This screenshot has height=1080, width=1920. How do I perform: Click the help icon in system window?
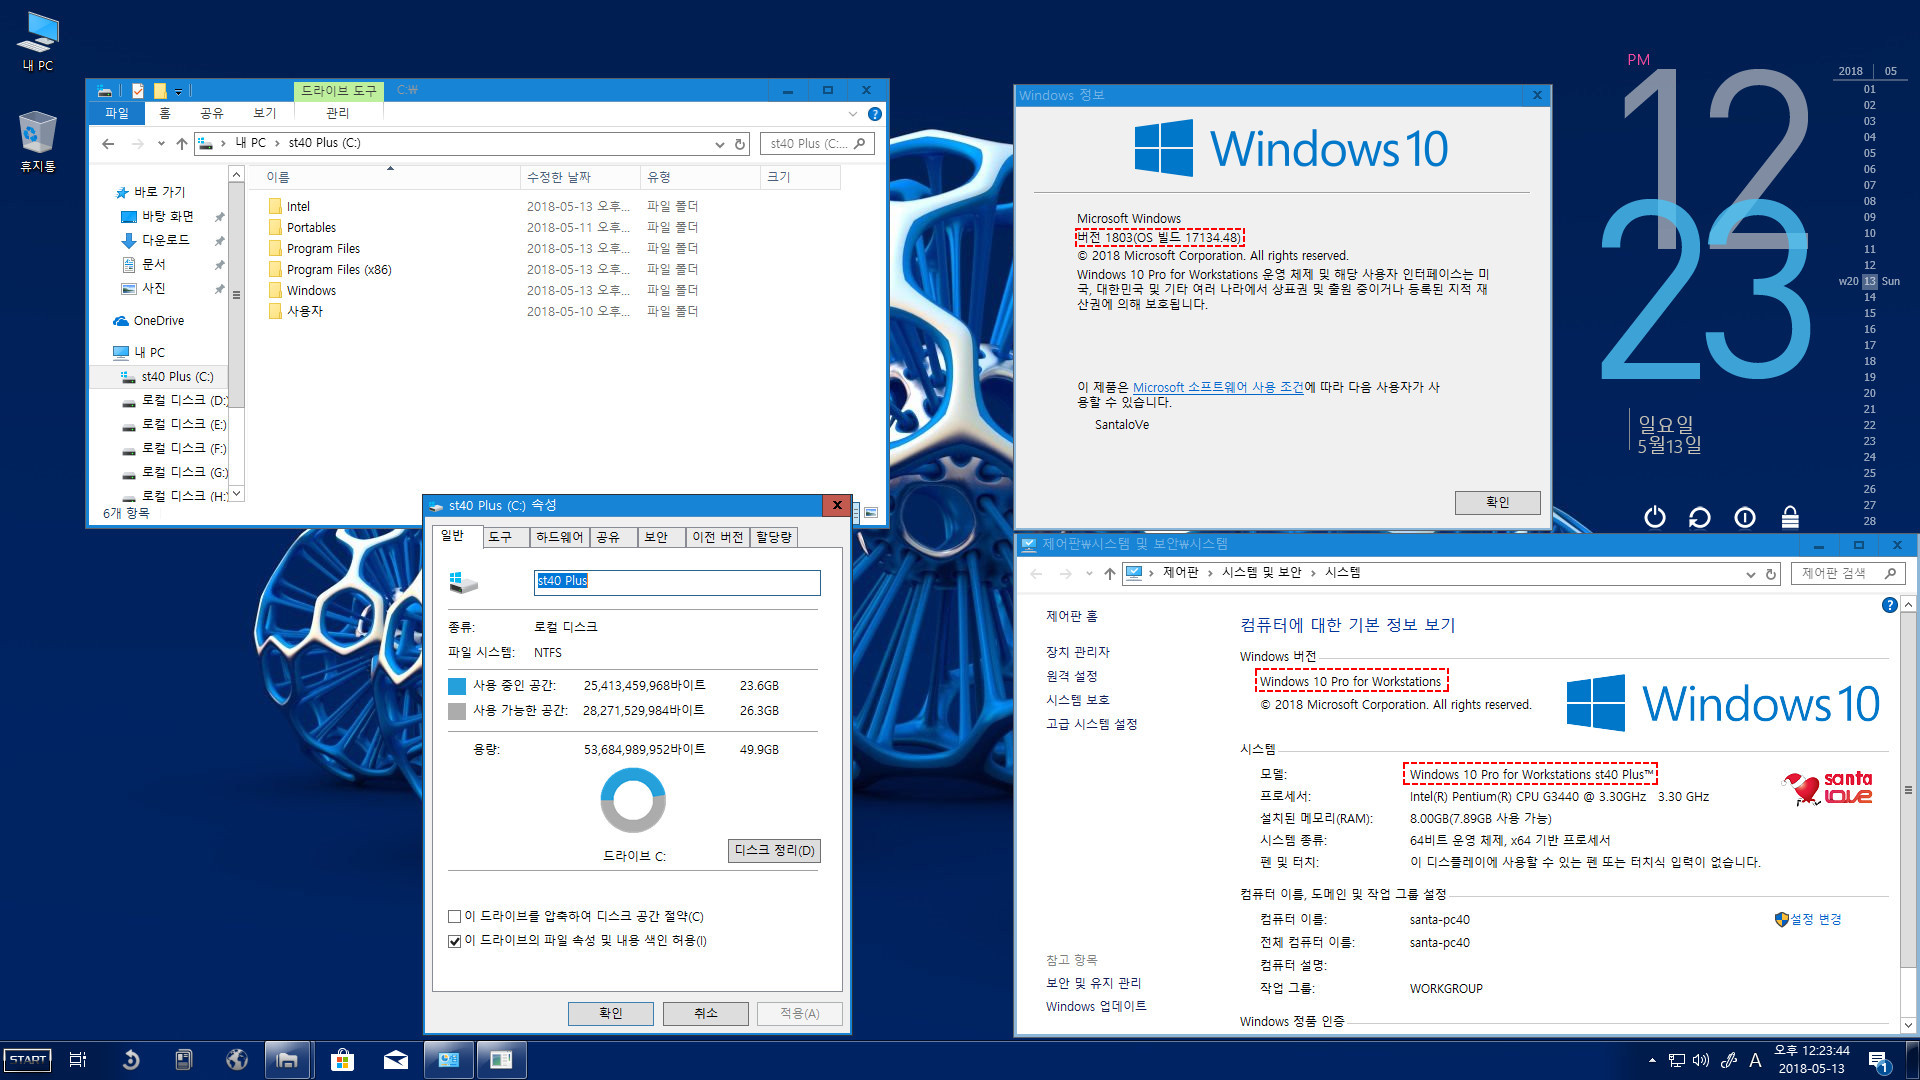[x=1889, y=605]
